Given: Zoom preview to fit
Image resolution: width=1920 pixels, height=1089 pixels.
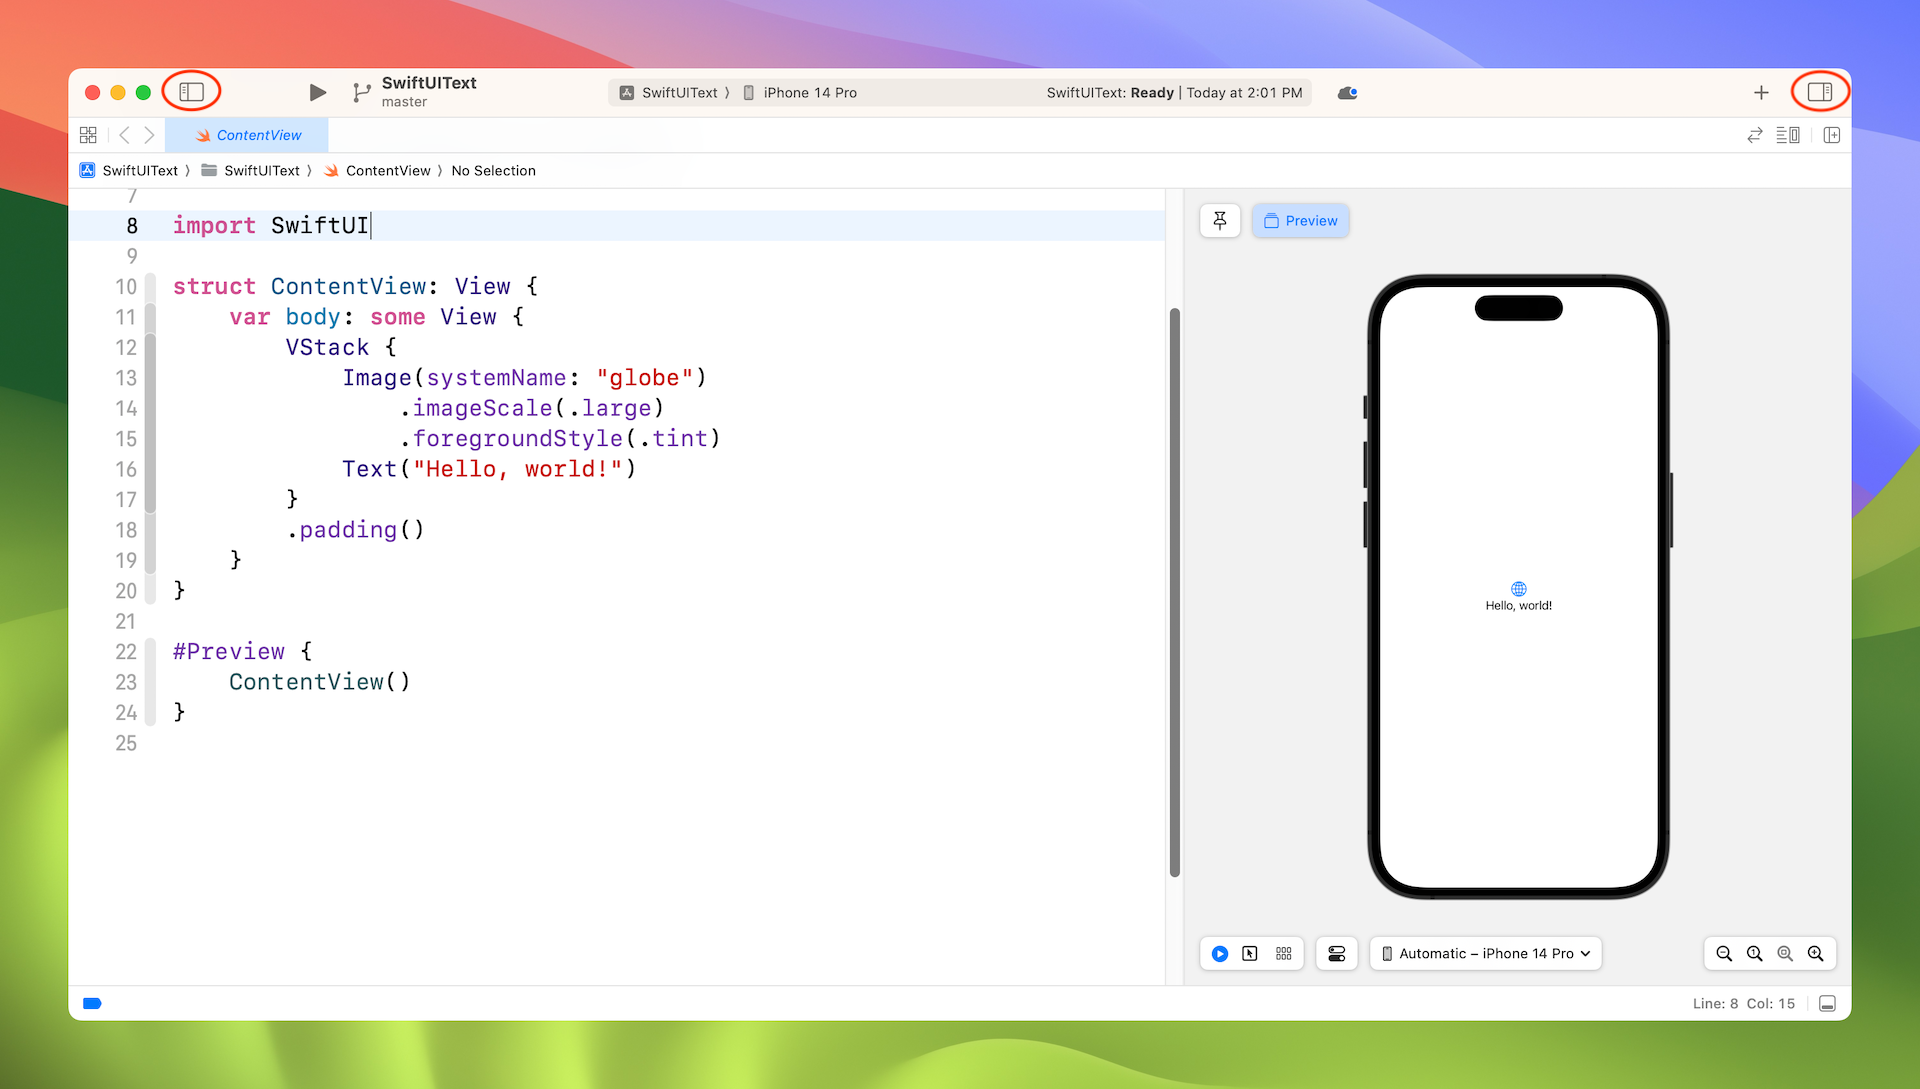Looking at the screenshot, I should point(1785,953).
